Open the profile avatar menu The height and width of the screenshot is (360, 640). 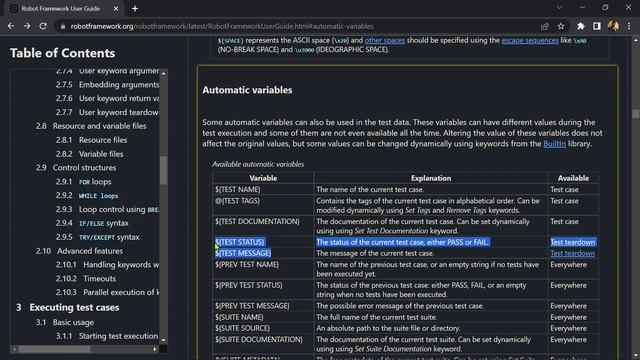coord(613,26)
